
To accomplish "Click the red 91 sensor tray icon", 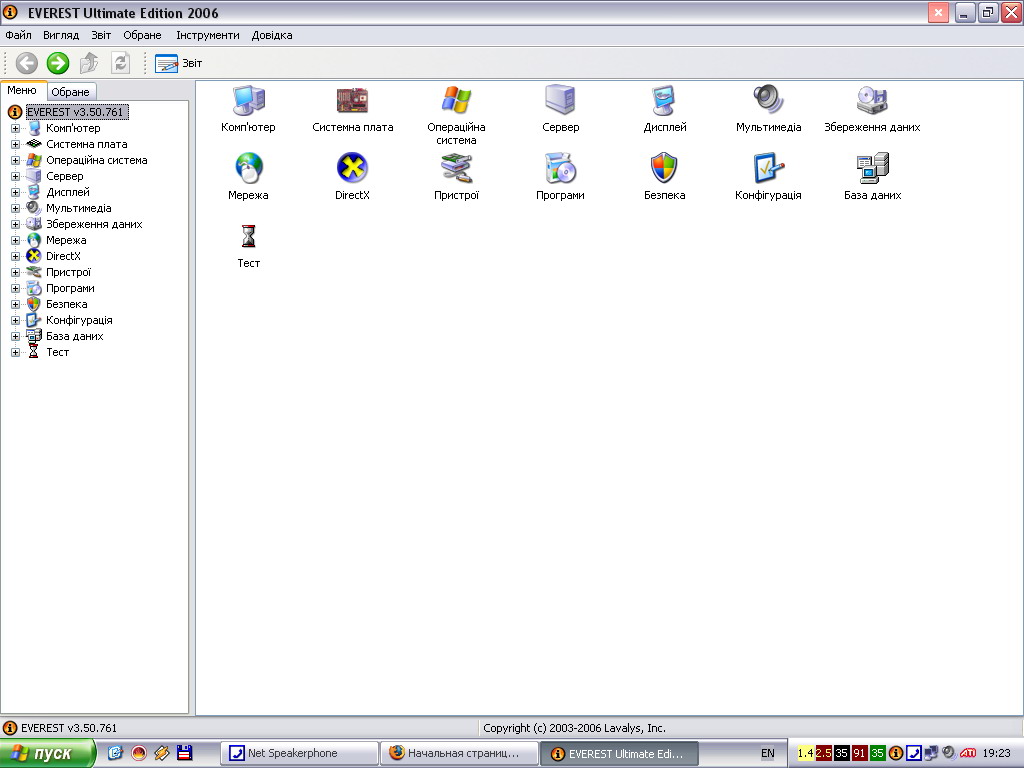I will point(859,754).
